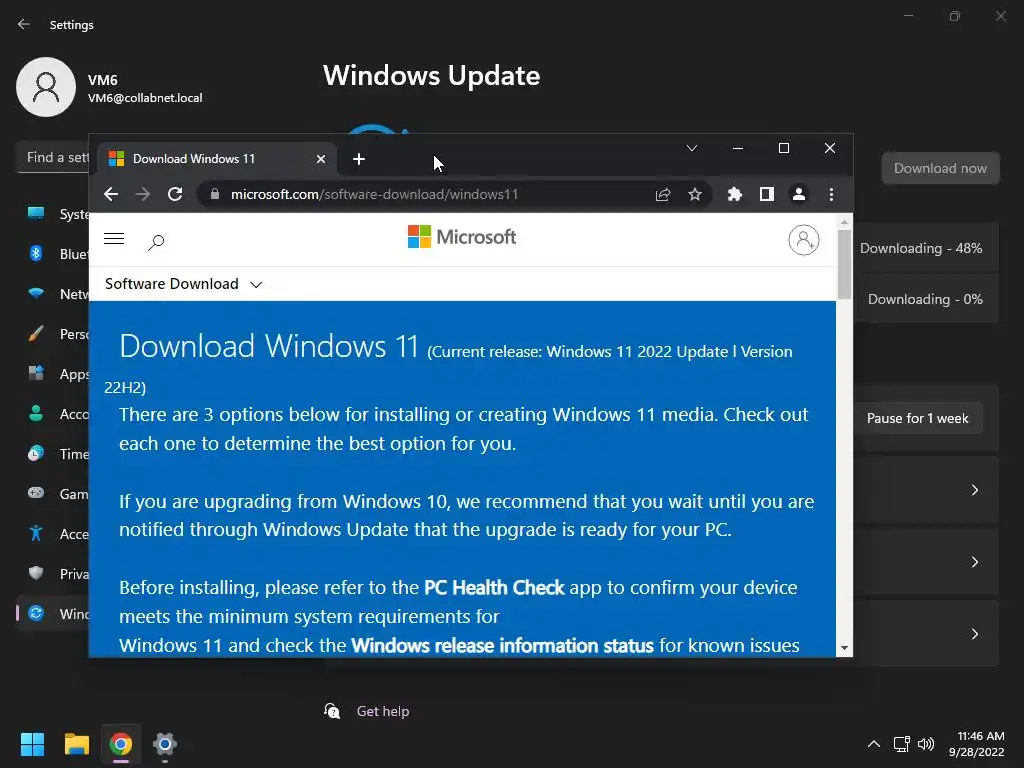The image size is (1024, 768).
Task: Click Get help chat icon
Action: pyautogui.click(x=332, y=711)
